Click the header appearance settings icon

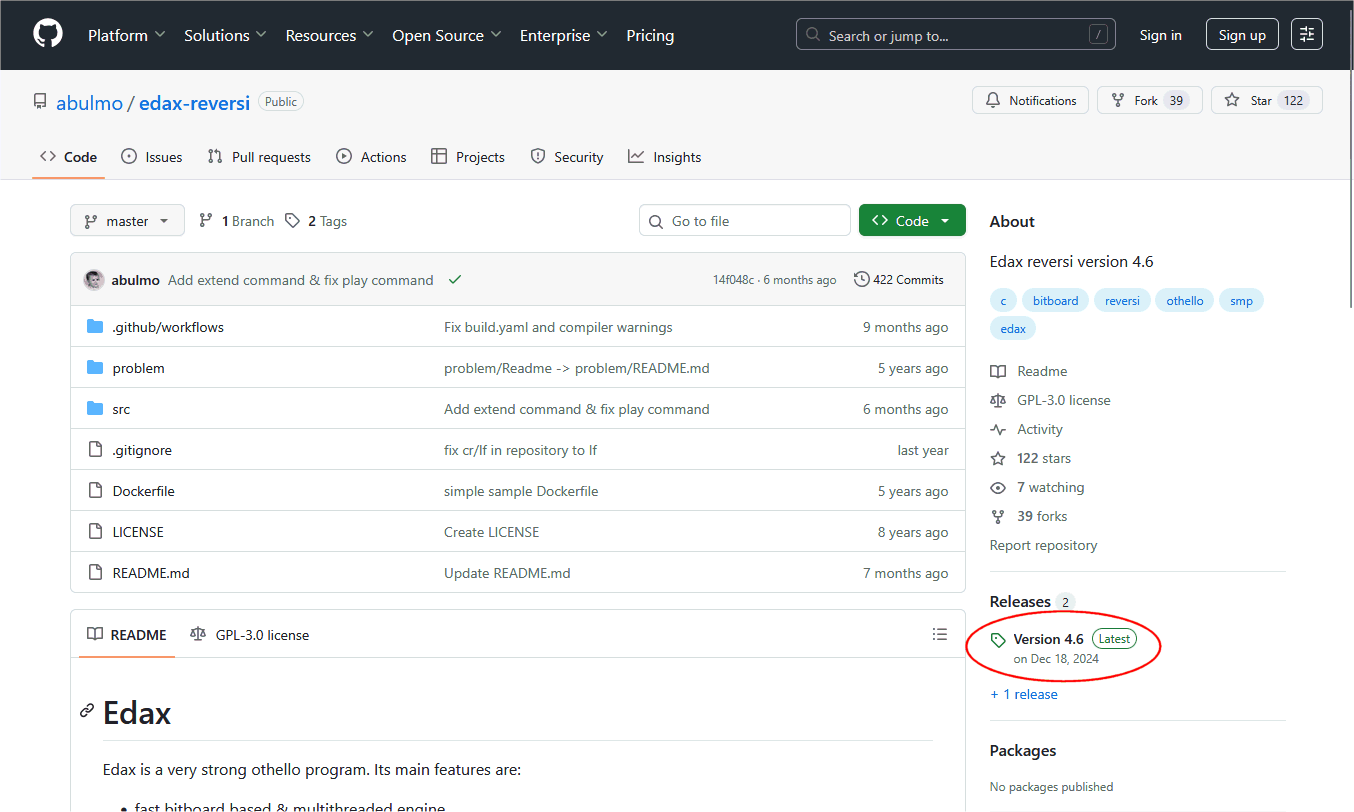tap(1306, 35)
